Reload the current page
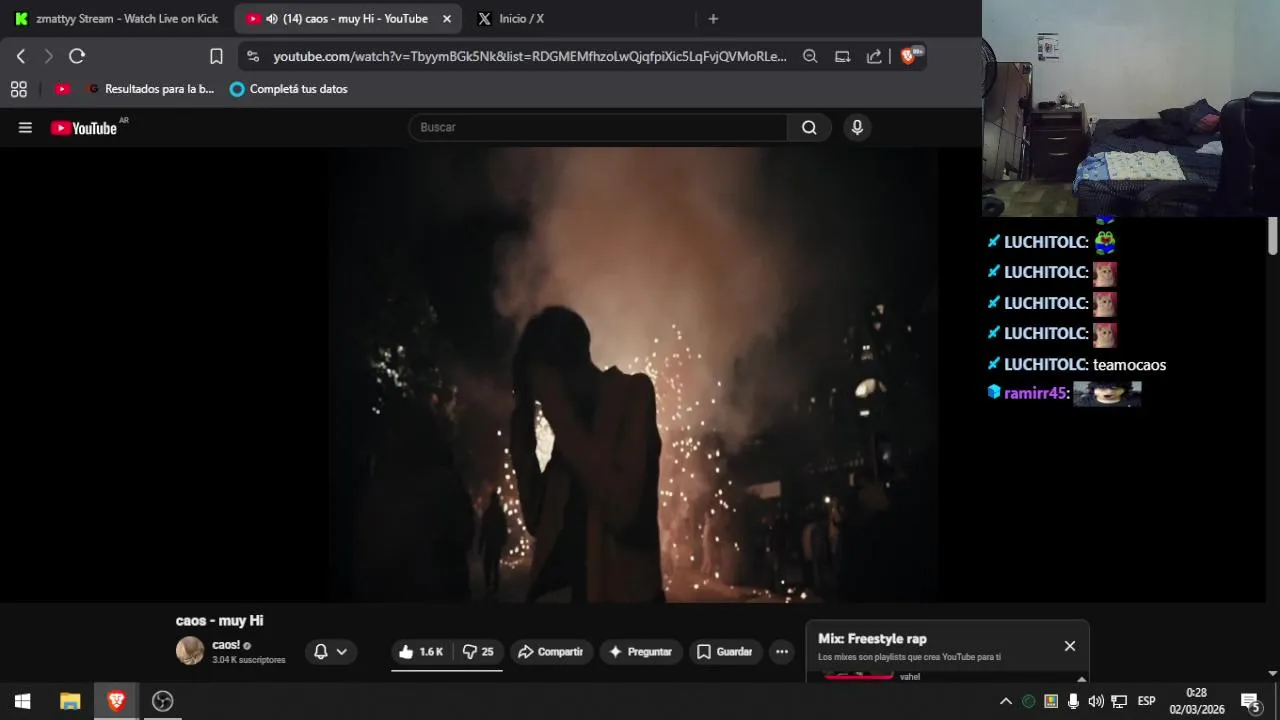1280x720 pixels. [x=77, y=57]
